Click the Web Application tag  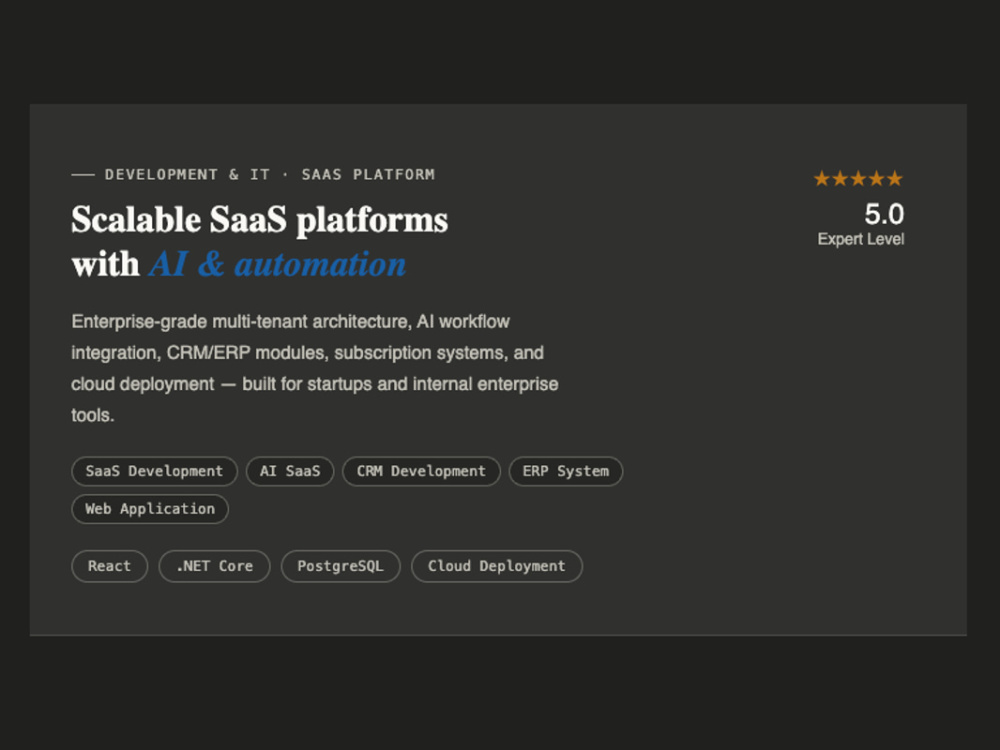pos(150,509)
